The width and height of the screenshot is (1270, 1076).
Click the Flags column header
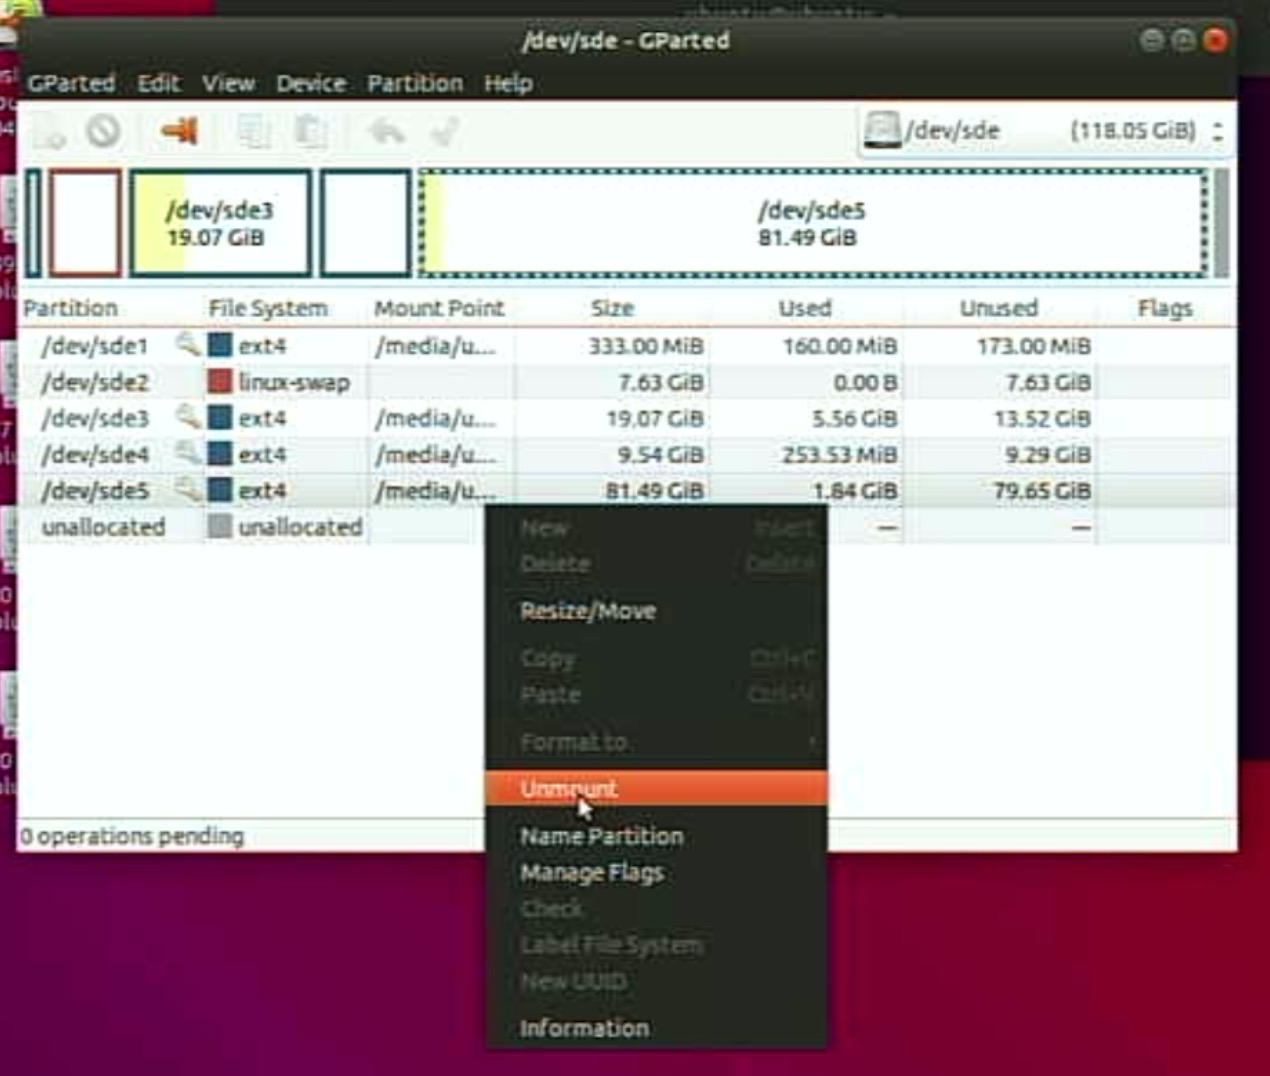pyautogui.click(x=1165, y=308)
